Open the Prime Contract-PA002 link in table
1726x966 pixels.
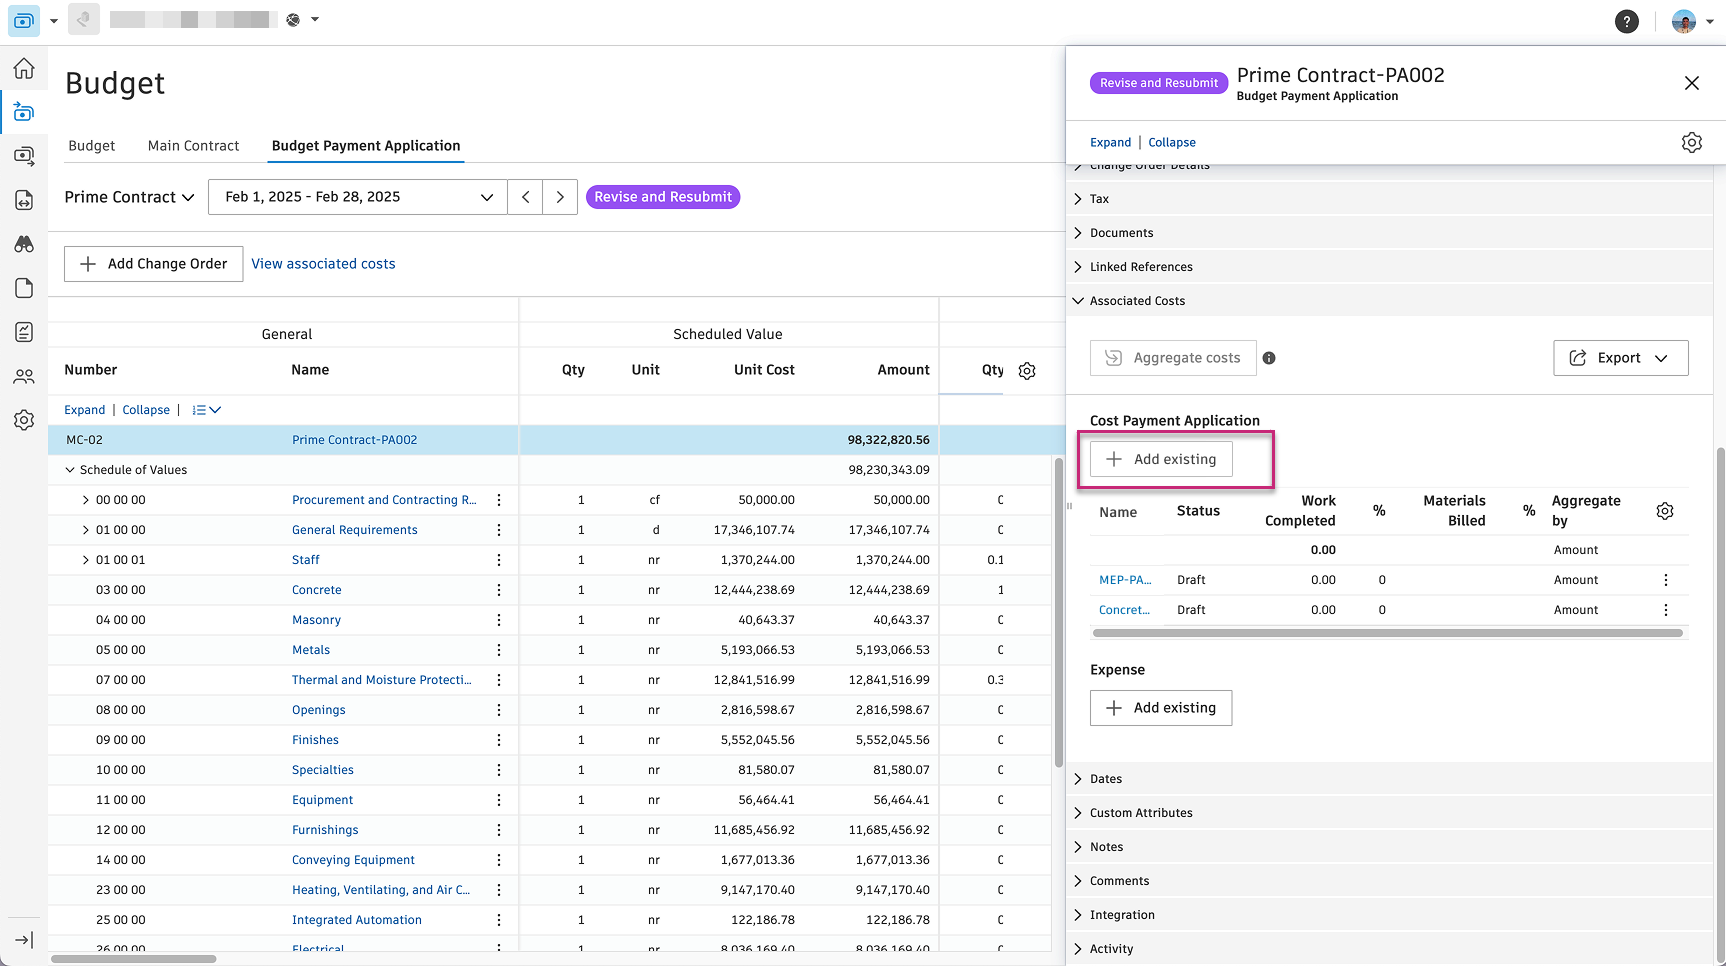pyautogui.click(x=355, y=440)
